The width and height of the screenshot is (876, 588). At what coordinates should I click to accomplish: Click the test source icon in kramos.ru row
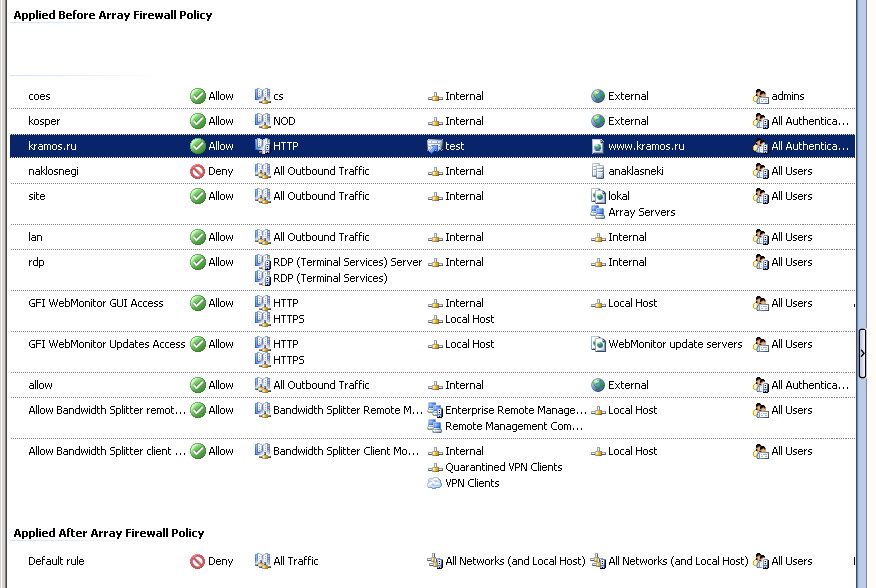(435, 146)
